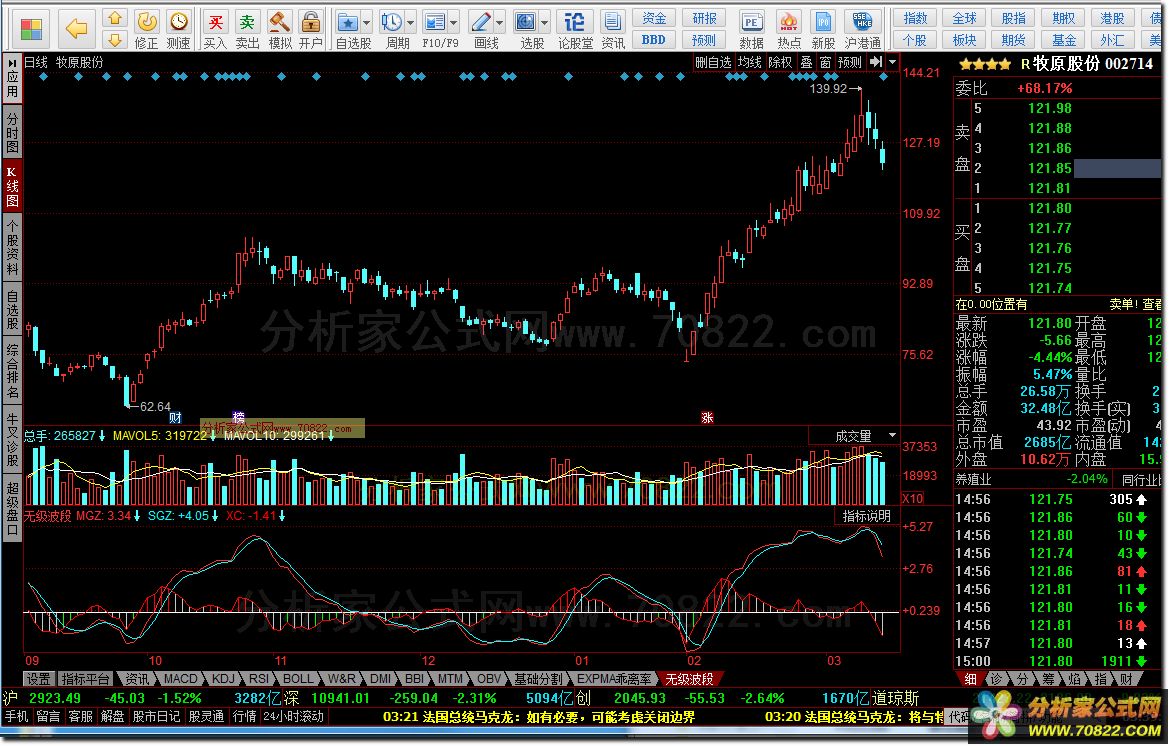This screenshot has width=1170, height=746.
Task: Expand the 周期 period dropdown arrow
Action: 410,22
